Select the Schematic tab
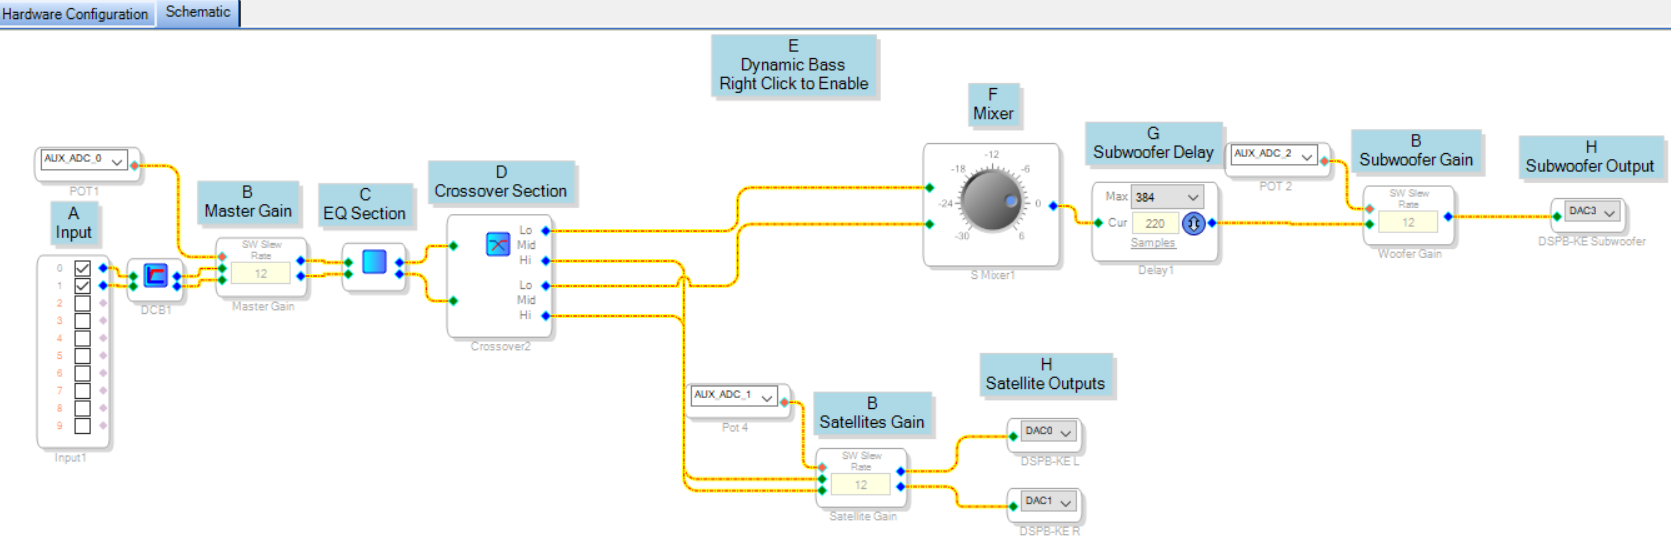The image size is (1671, 546). (x=198, y=12)
